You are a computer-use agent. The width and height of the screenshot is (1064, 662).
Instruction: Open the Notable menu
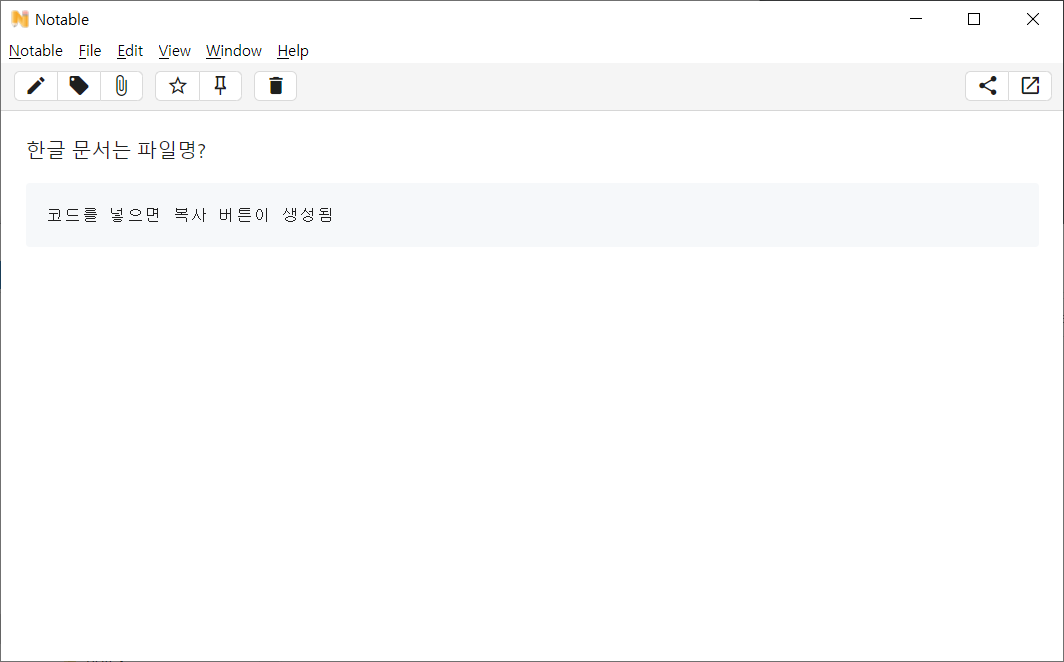pos(36,51)
